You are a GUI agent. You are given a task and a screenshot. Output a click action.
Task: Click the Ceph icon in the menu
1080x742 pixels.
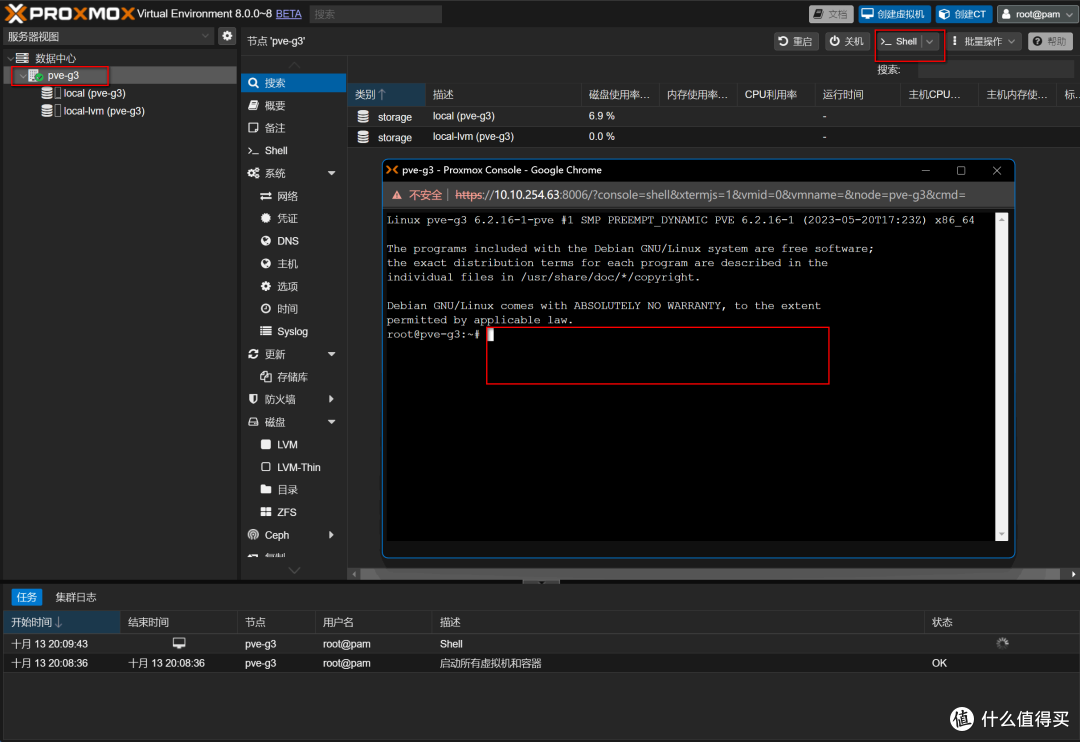point(253,535)
